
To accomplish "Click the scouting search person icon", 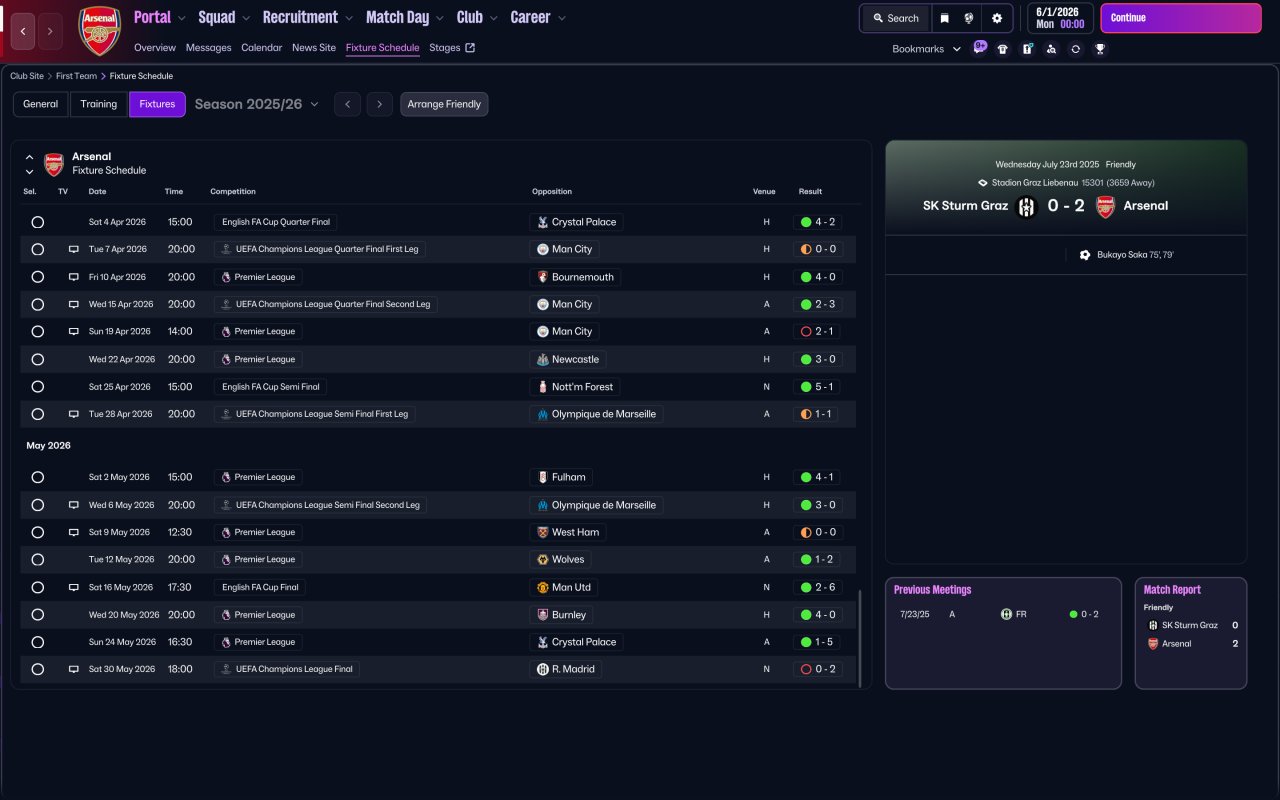I will [x=1051, y=49].
